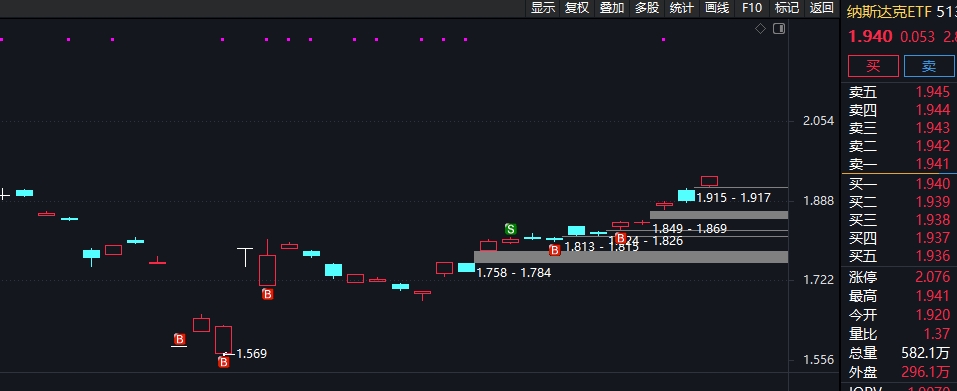Open 多股 multi-stock view

coord(647,8)
